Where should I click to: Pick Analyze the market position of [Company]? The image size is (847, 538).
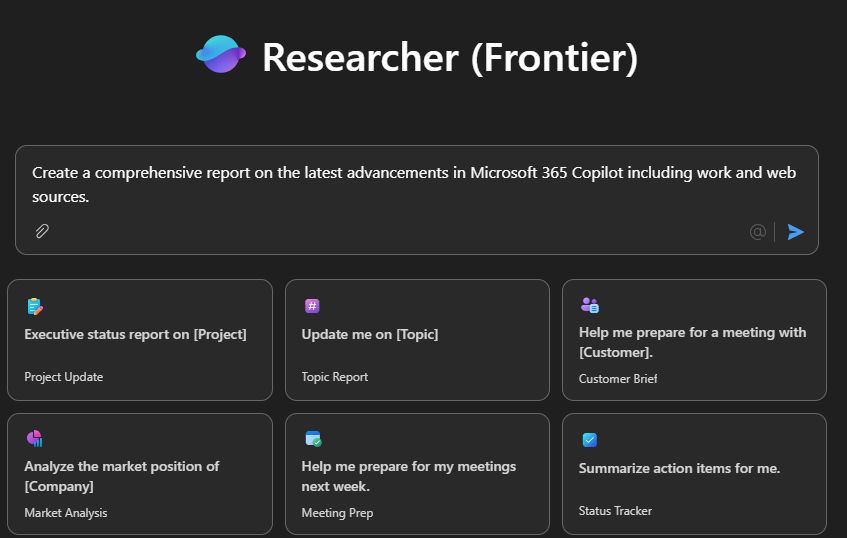139,474
